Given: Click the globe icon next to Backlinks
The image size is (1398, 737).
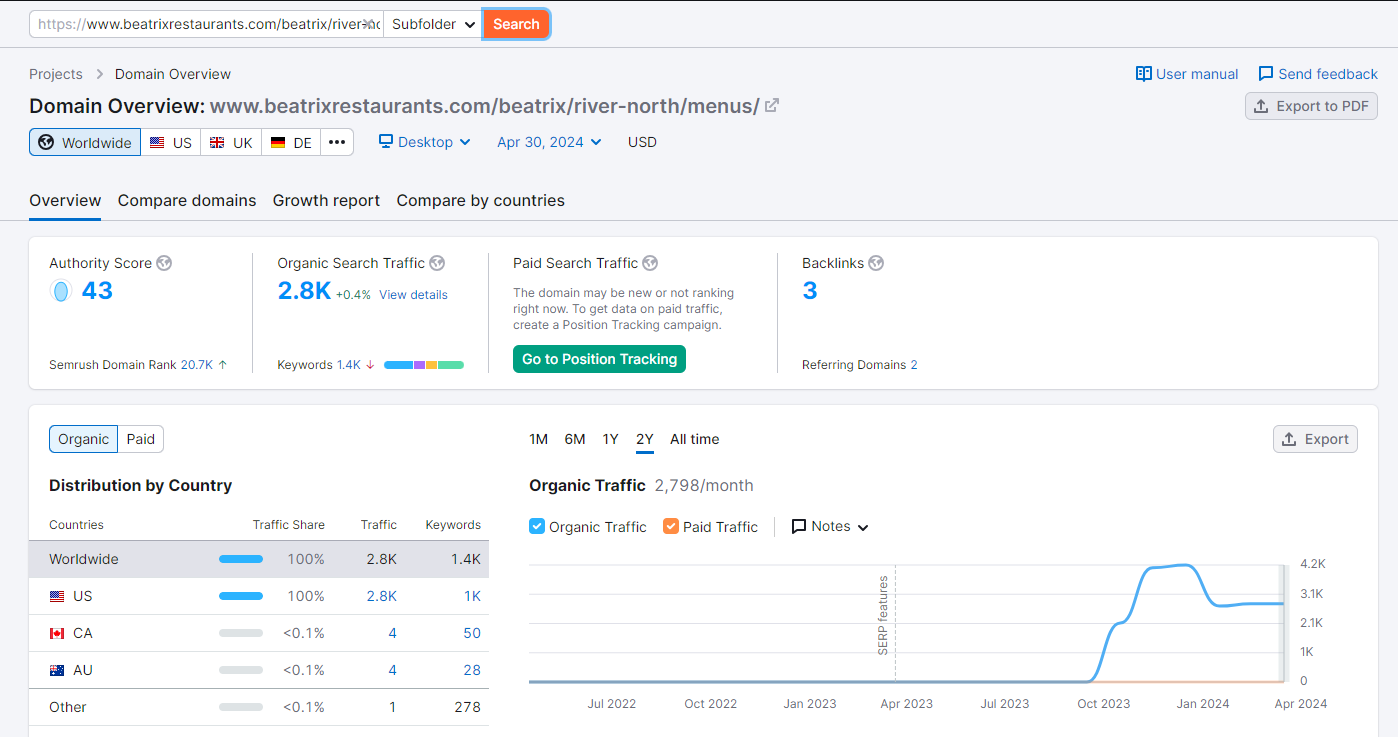Looking at the screenshot, I should click(x=876, y=263).
